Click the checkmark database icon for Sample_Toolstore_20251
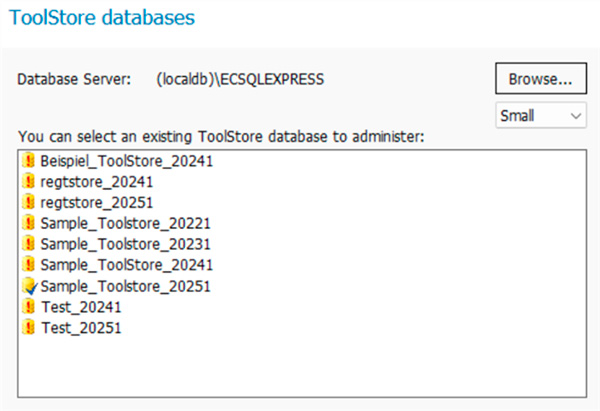This screenshot has height=411, width=600. [x=29, y=286]
